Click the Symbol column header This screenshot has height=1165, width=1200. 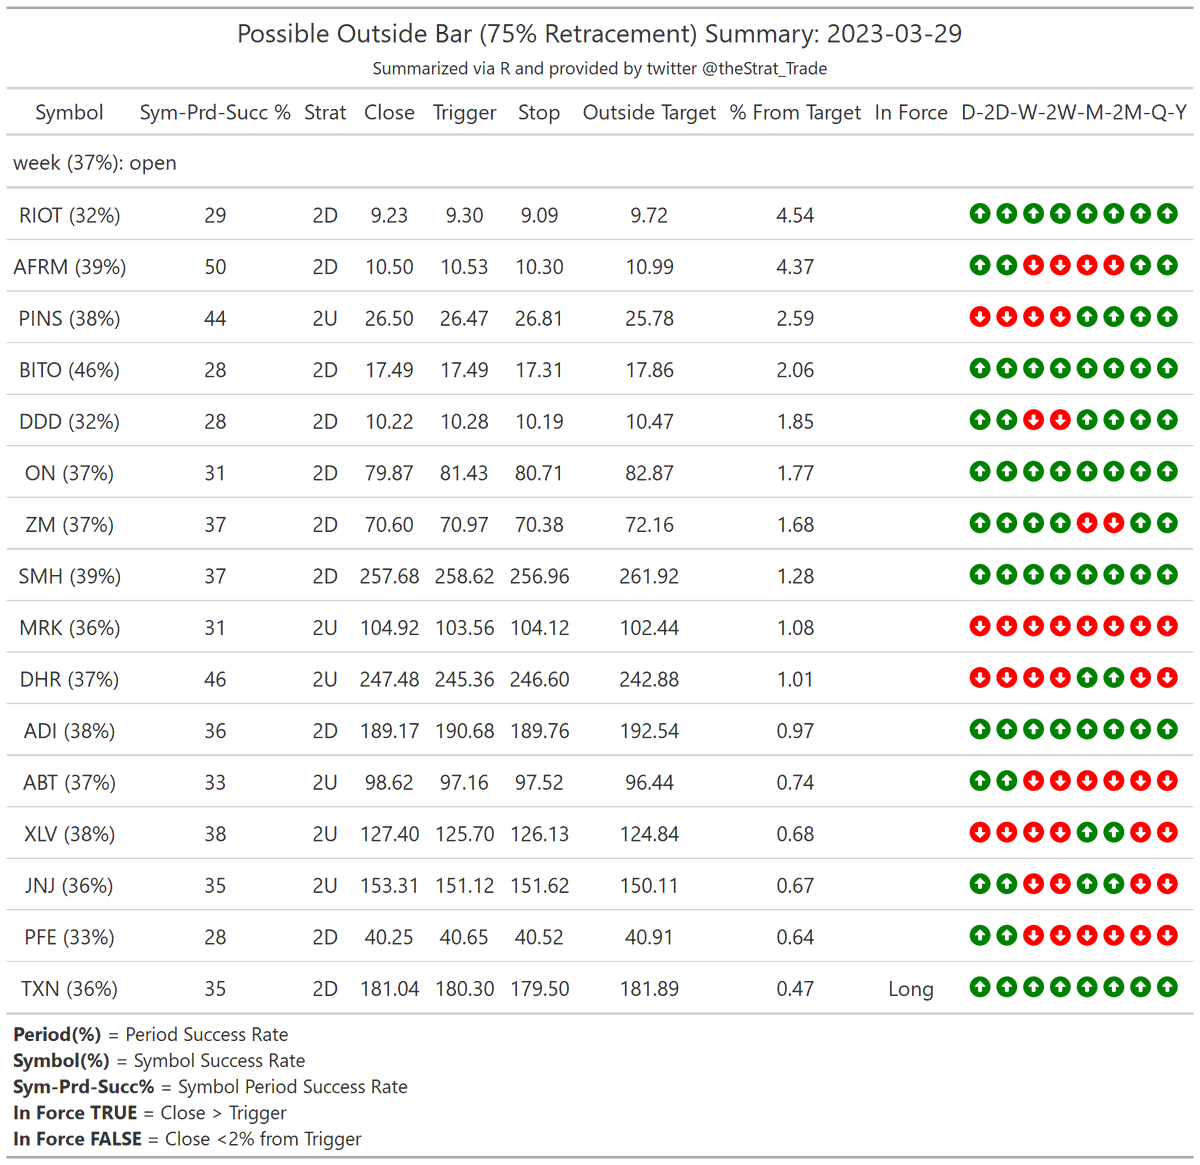click(x=69, y=113)
